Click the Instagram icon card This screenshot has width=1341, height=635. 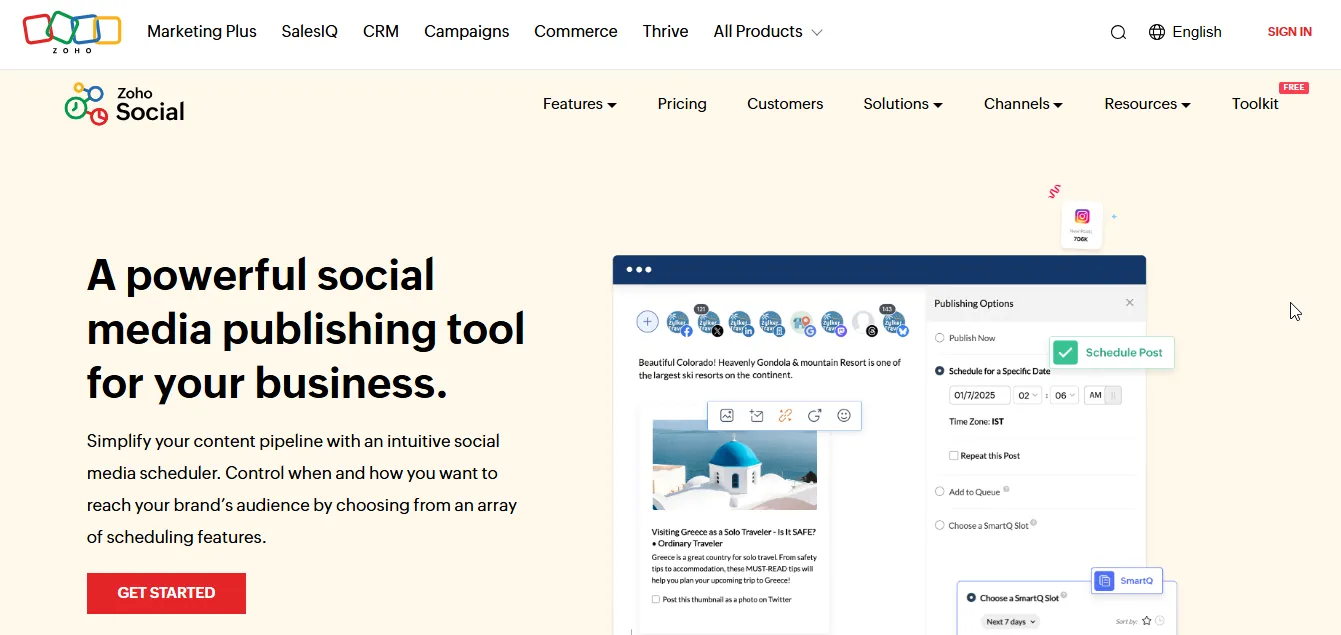pyautogui.click(x=1081, y=225)
